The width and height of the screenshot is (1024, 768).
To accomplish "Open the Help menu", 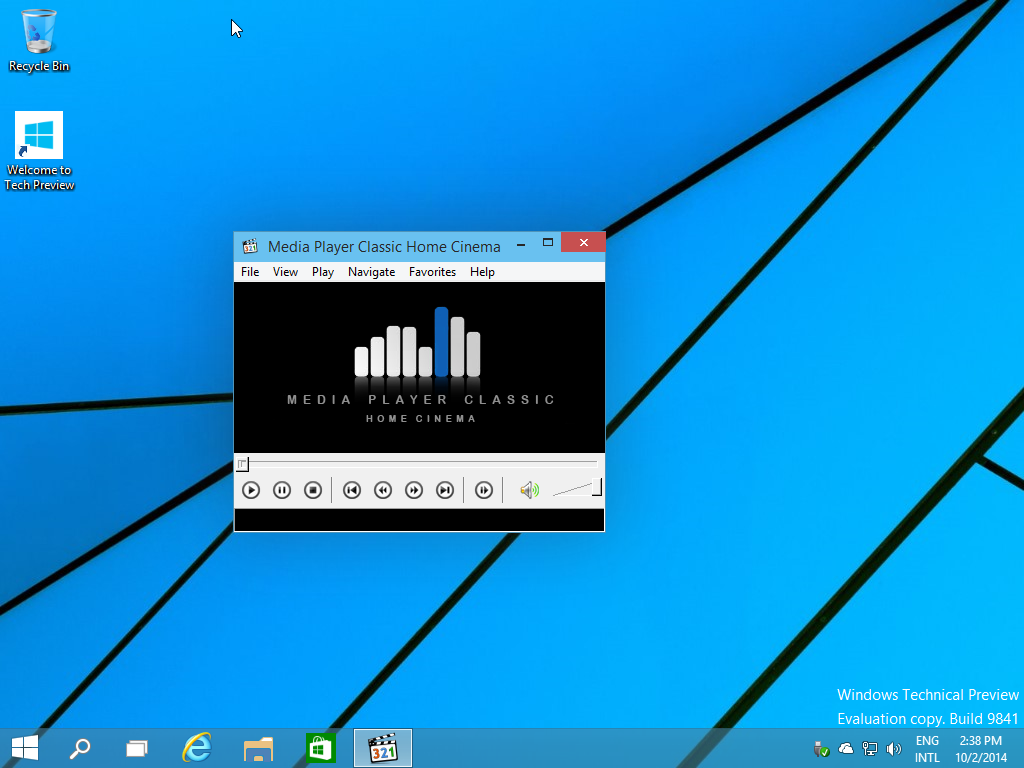I will coord(483,272).
